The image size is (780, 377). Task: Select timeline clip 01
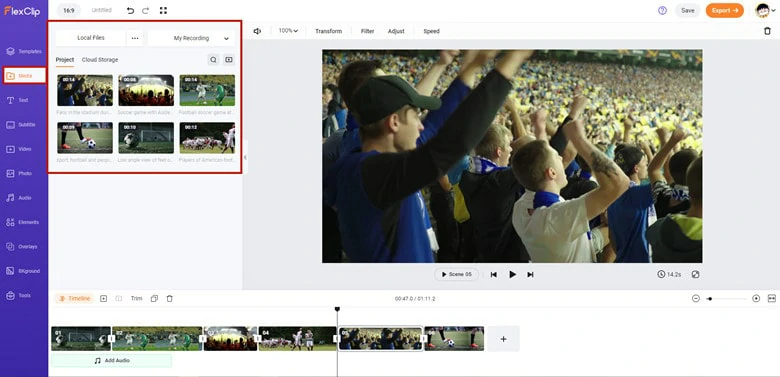pos(81,339)
